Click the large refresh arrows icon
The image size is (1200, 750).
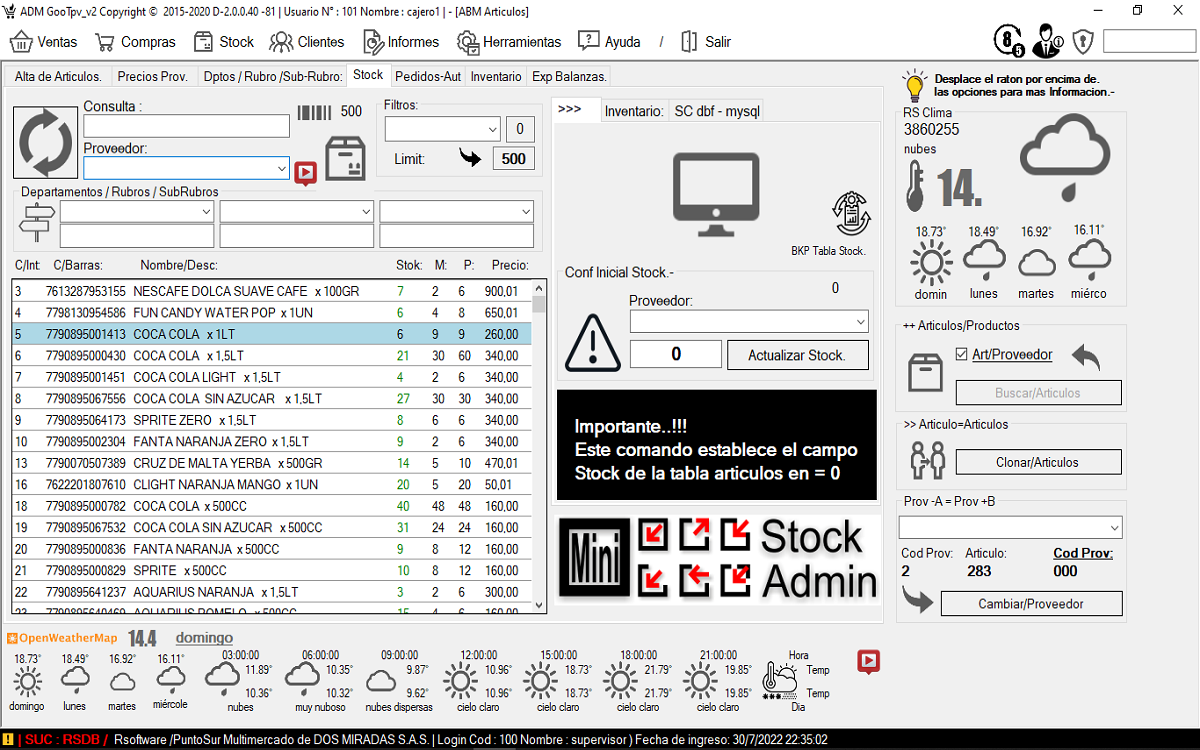(46, 143)
